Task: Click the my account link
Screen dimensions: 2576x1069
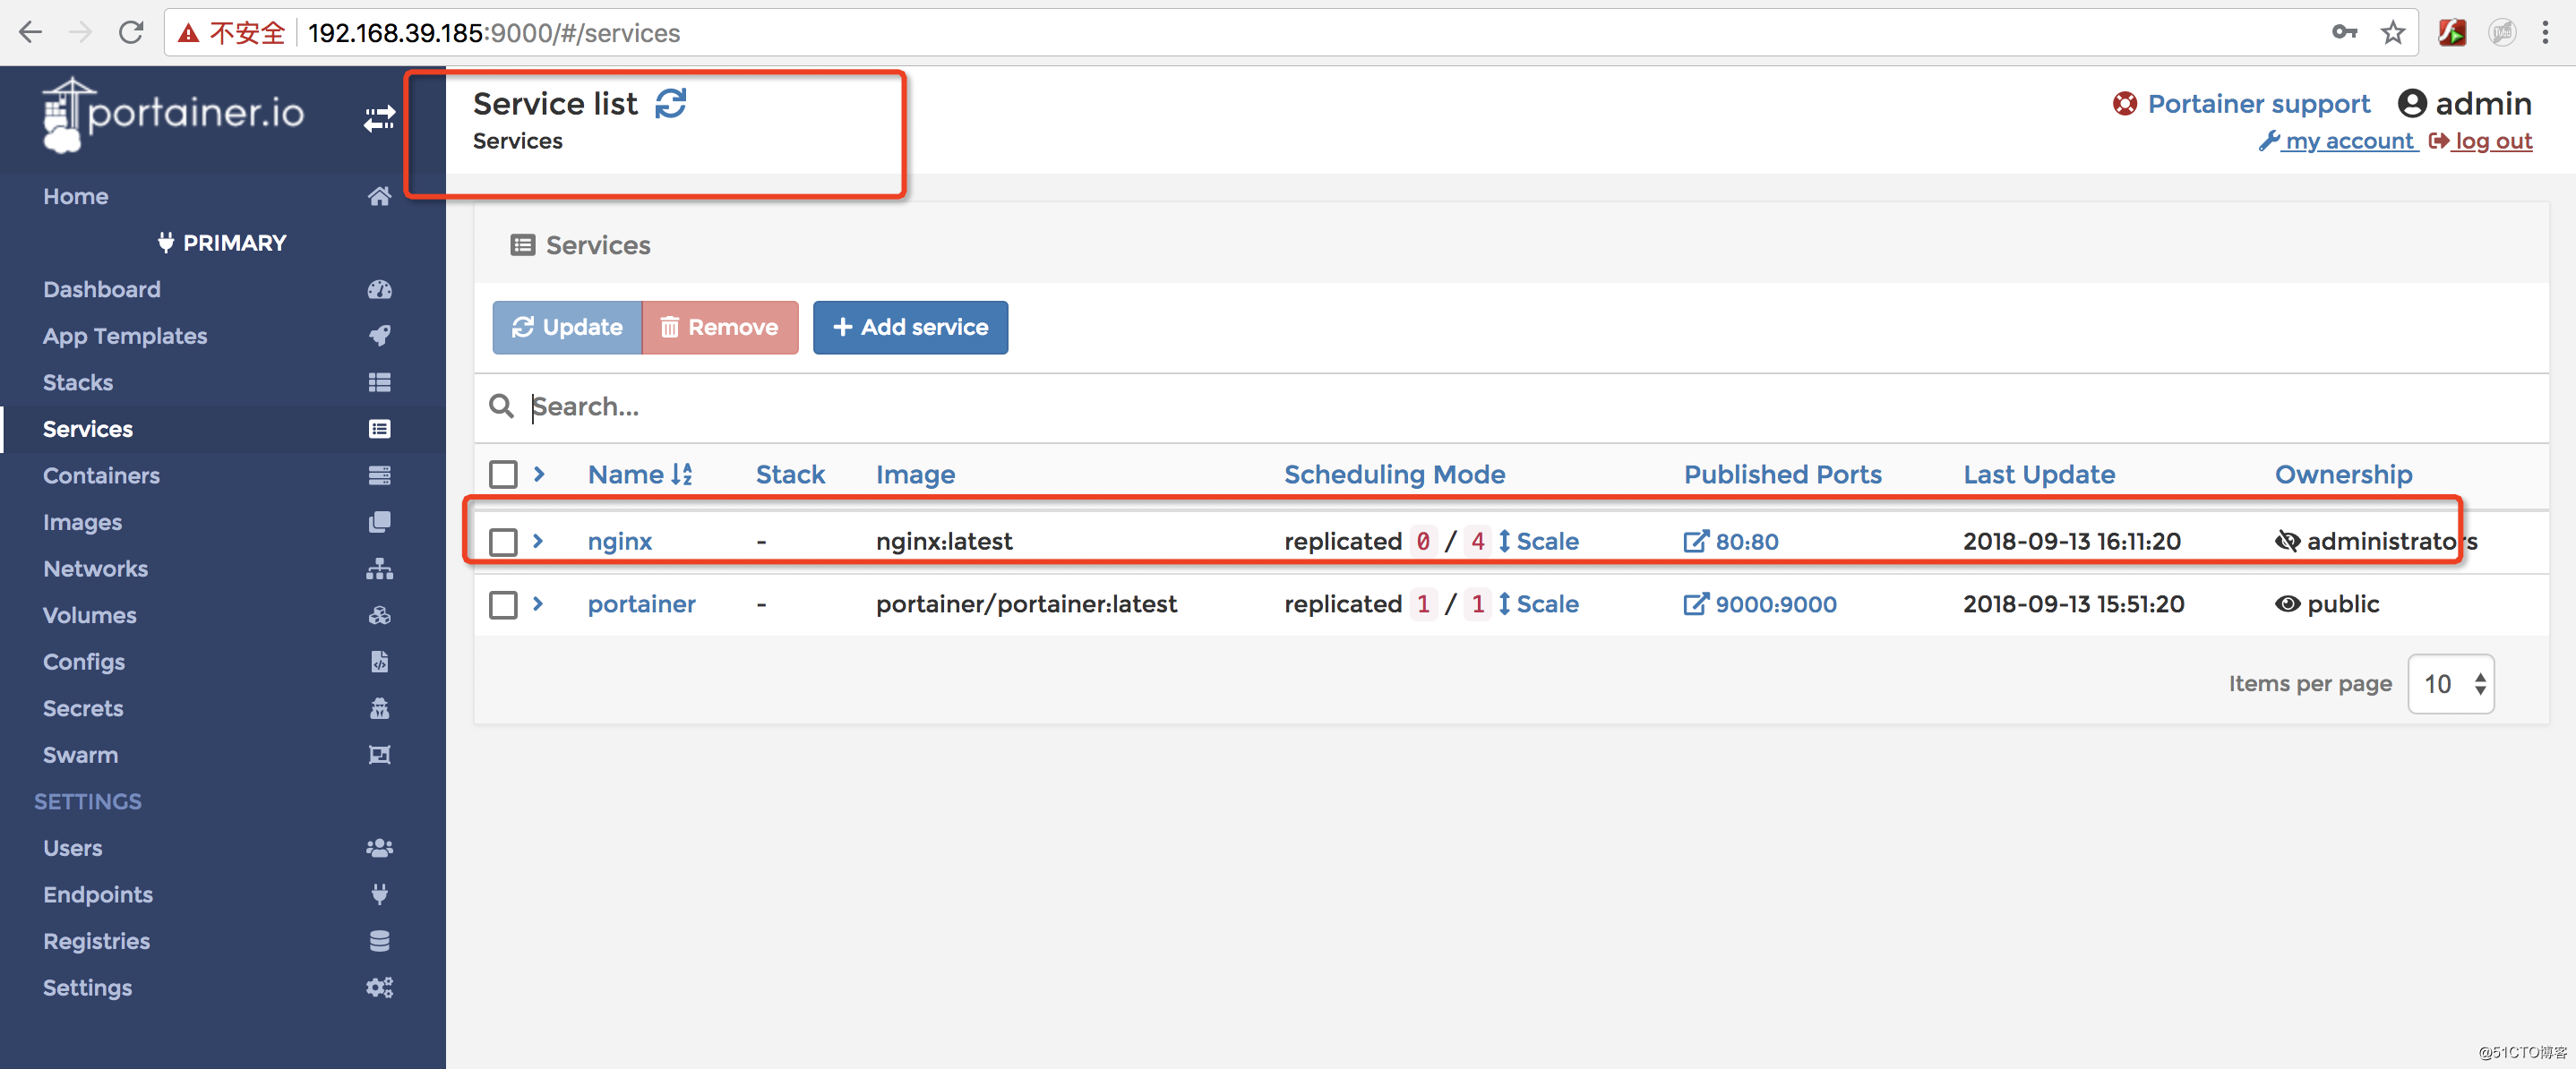Action: tap(2338, 141)
